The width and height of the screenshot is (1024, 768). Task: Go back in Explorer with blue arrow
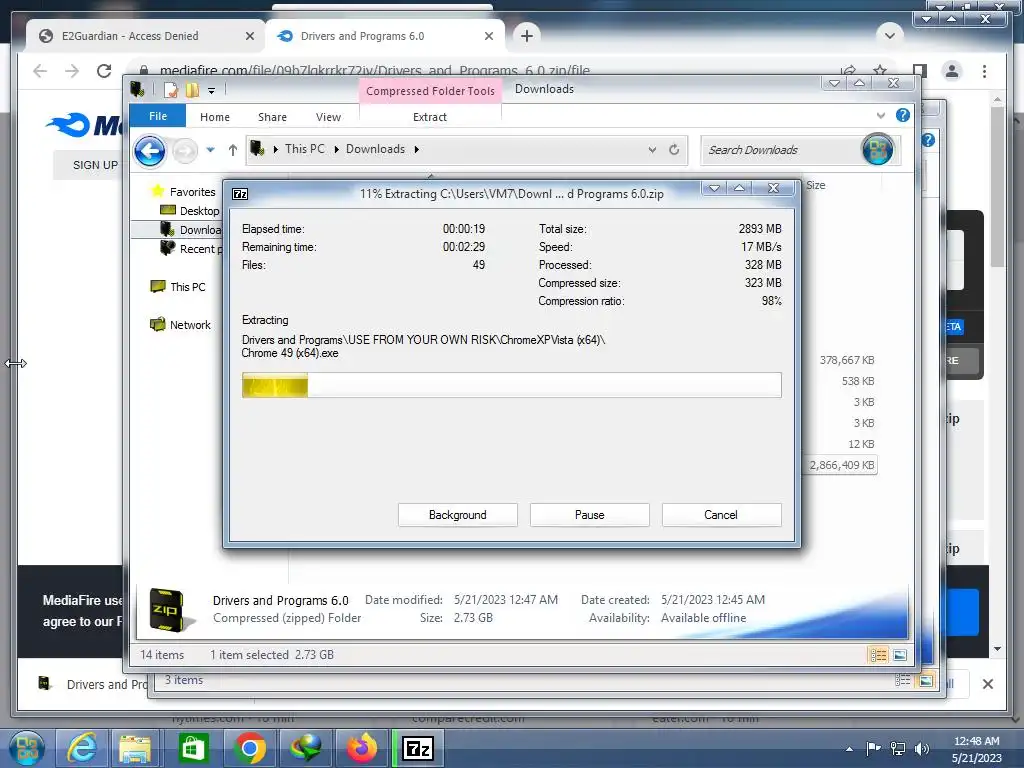tap(150, 151)
